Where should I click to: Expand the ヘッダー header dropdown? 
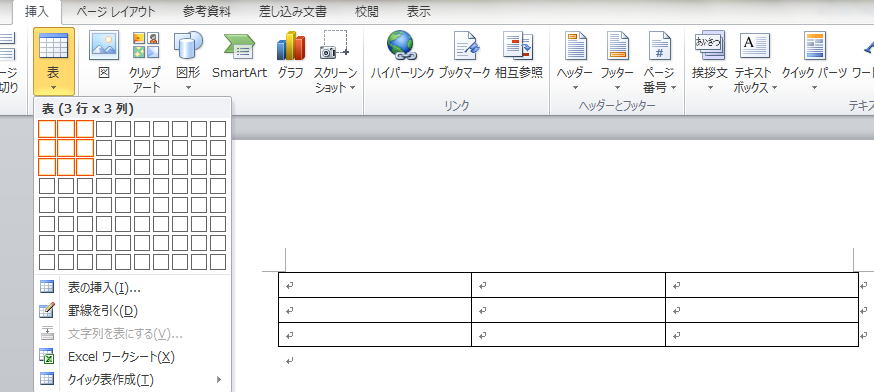click(575, 61)
